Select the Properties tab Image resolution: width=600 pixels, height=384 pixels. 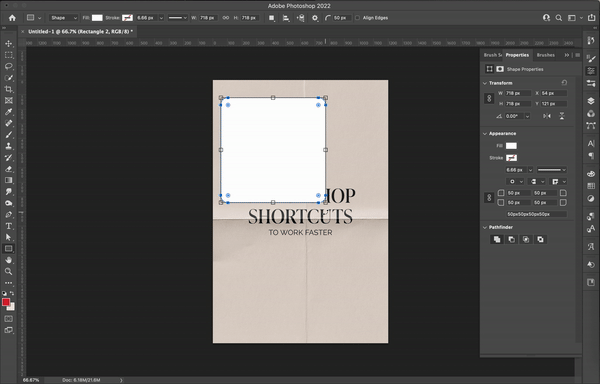(x=517, y=55)
